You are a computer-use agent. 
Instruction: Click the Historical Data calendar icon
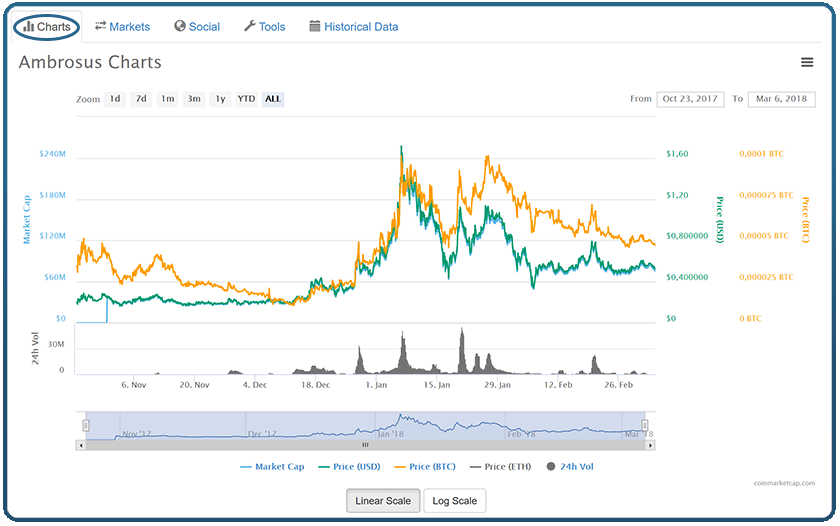tap(315, 26)
